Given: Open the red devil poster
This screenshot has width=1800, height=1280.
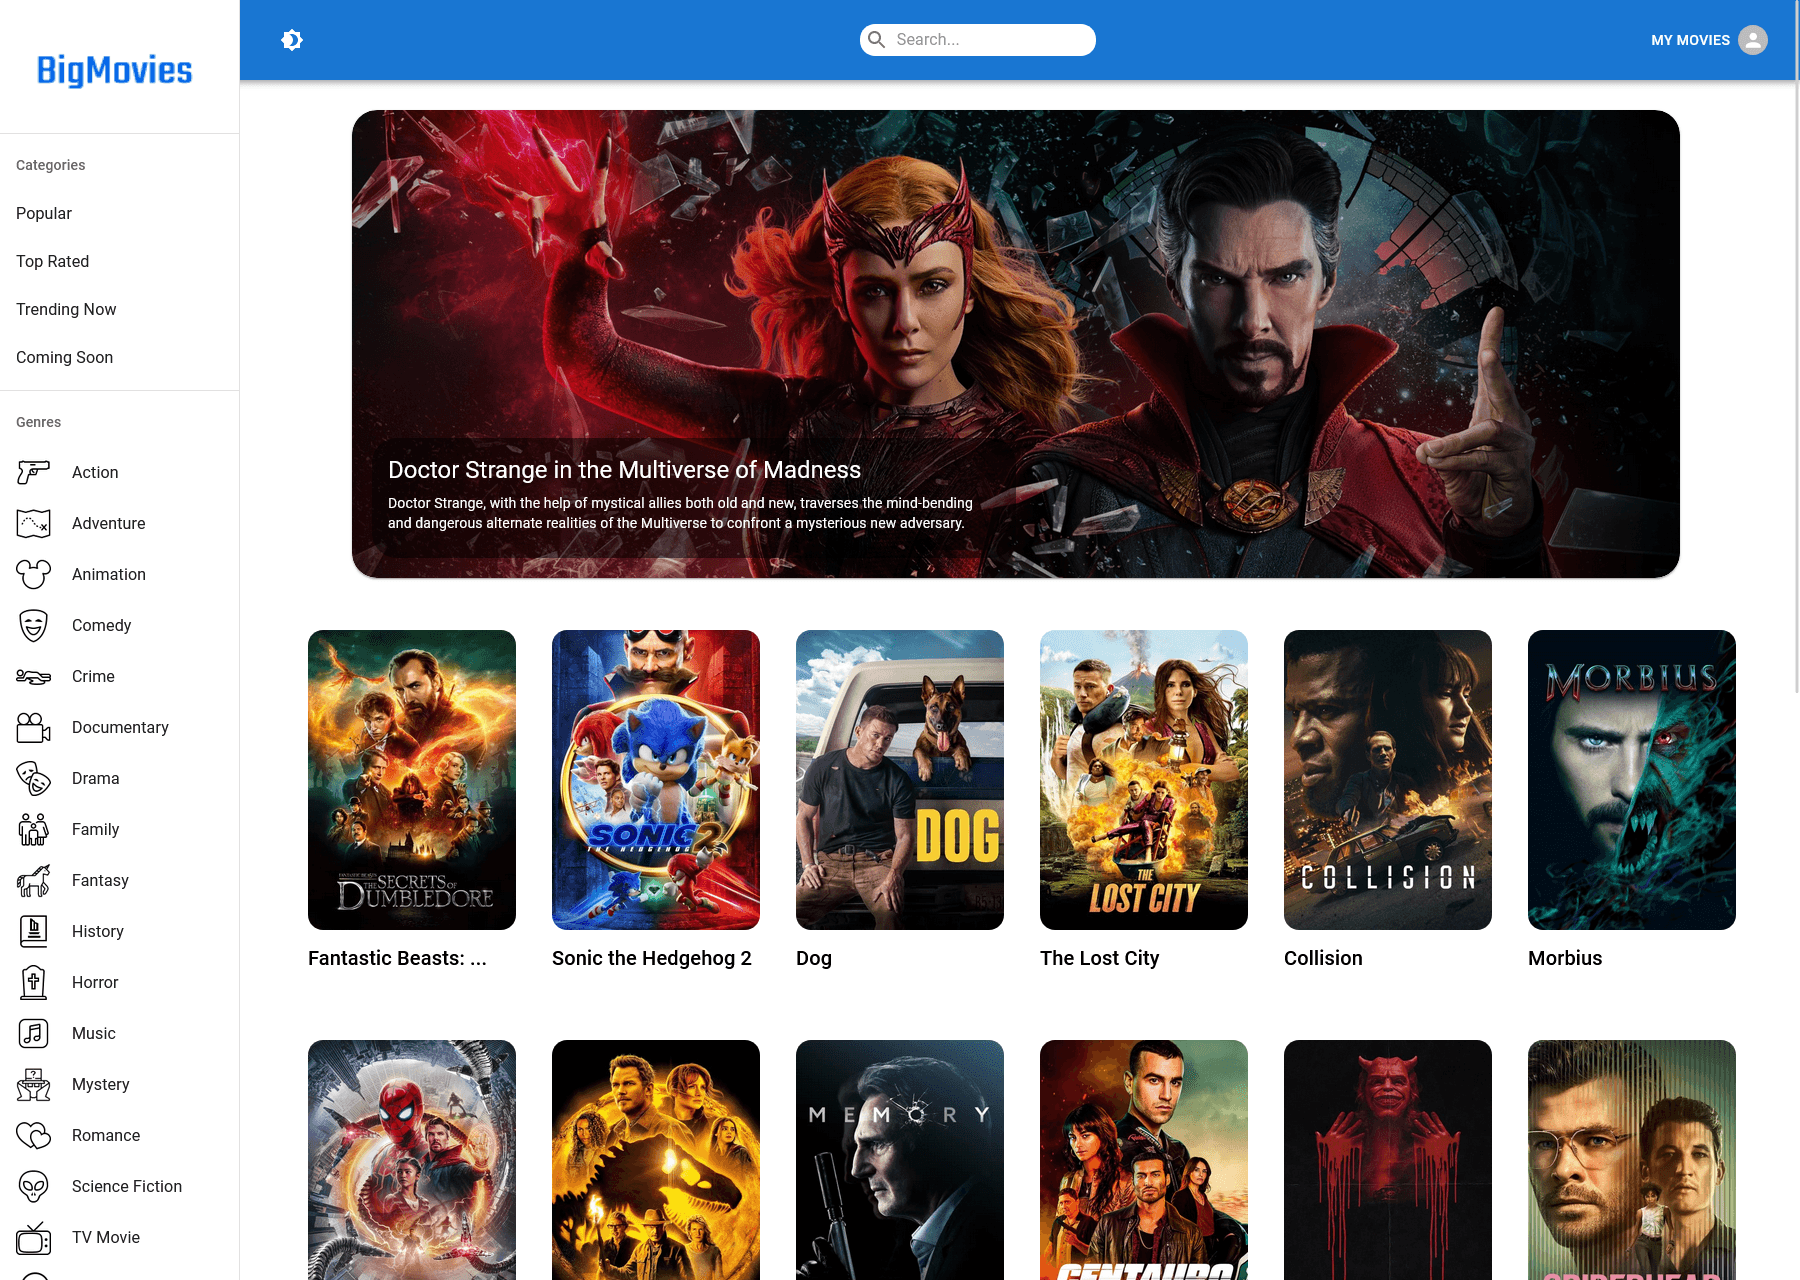Looking at the screenshot, I should (x=1388, y=1160).
